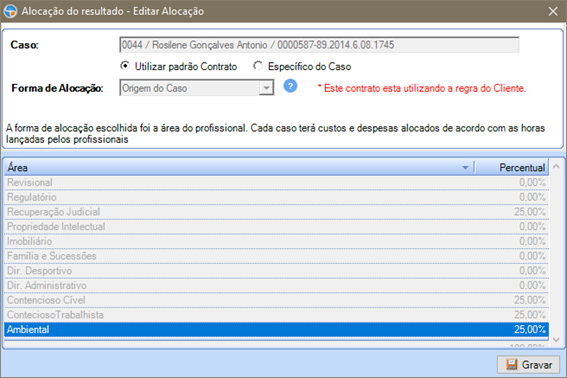
Task: Click the 25,00% value of Contencioso Cível
Action: [530, 300]
